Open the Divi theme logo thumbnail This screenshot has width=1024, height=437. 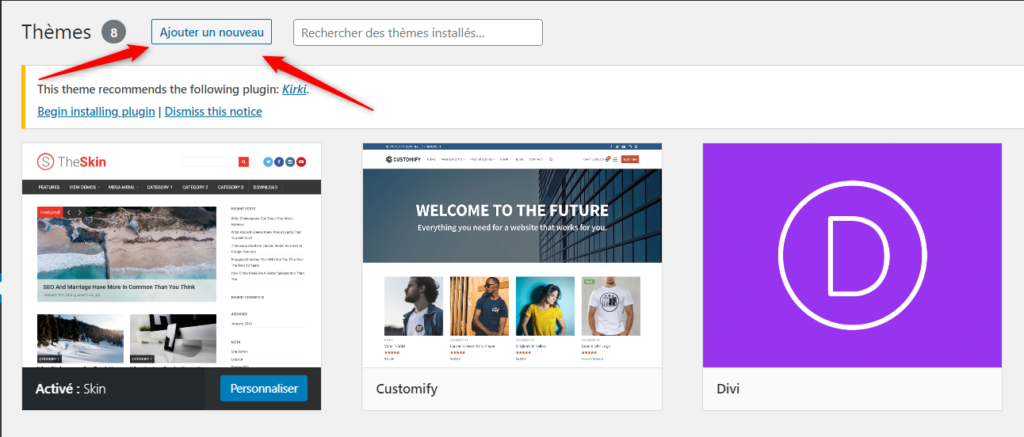point(852,255)
